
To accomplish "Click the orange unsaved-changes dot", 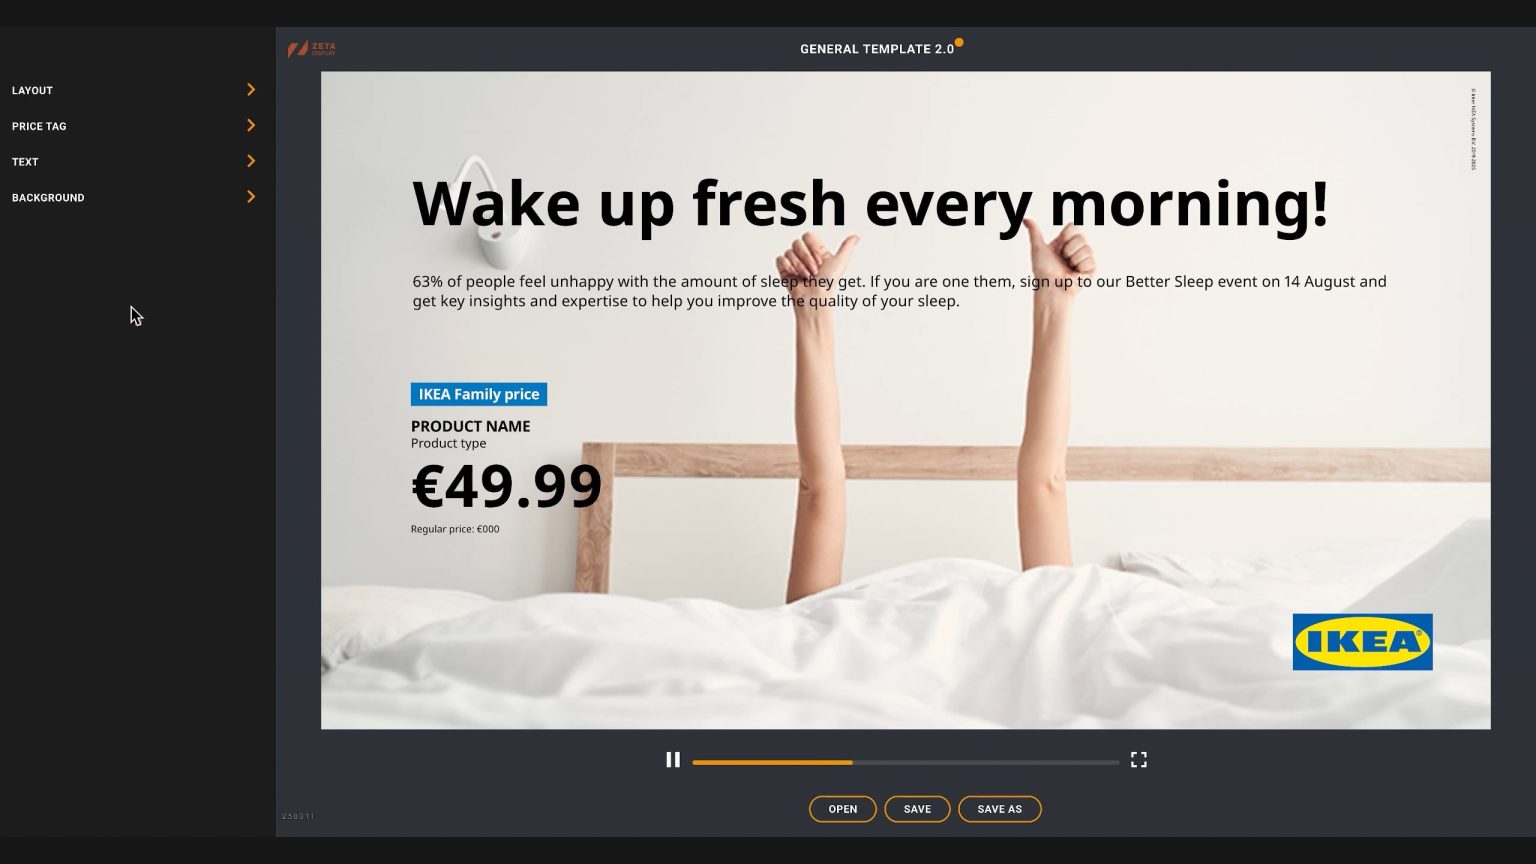I will pos(959,42).
